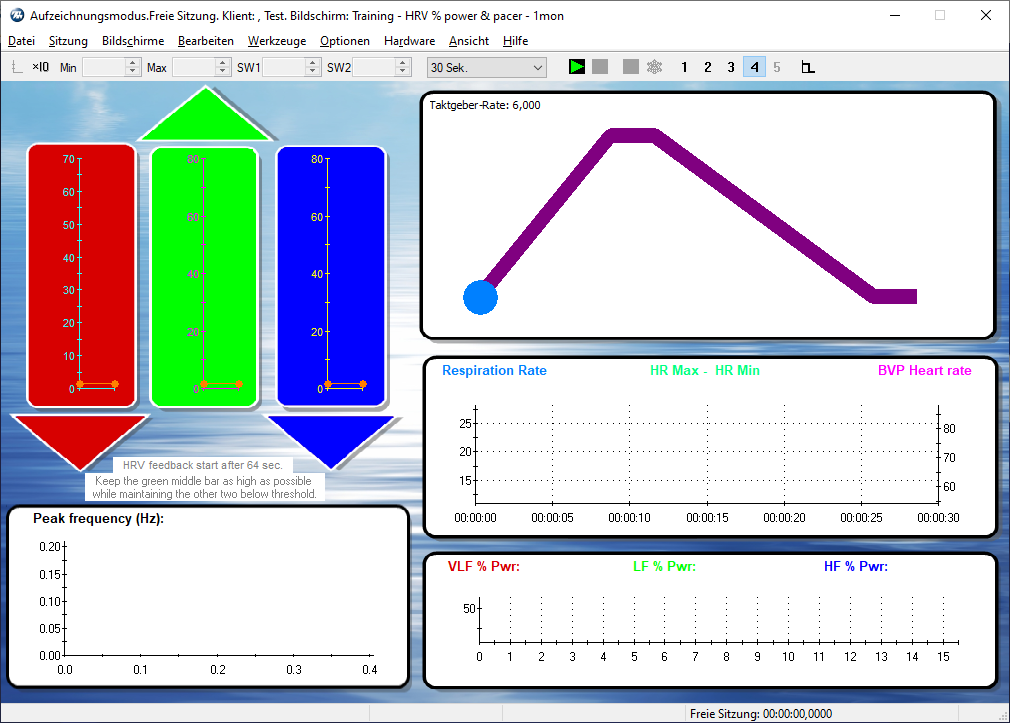Click the Keep the green middle bar instruction
This screenshot has height=723, width=1010.
[204, 488]
